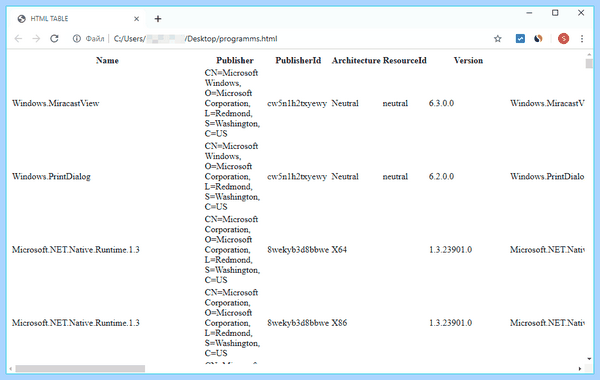Click the horizontal scrollbar right arrow

[580, 369]
